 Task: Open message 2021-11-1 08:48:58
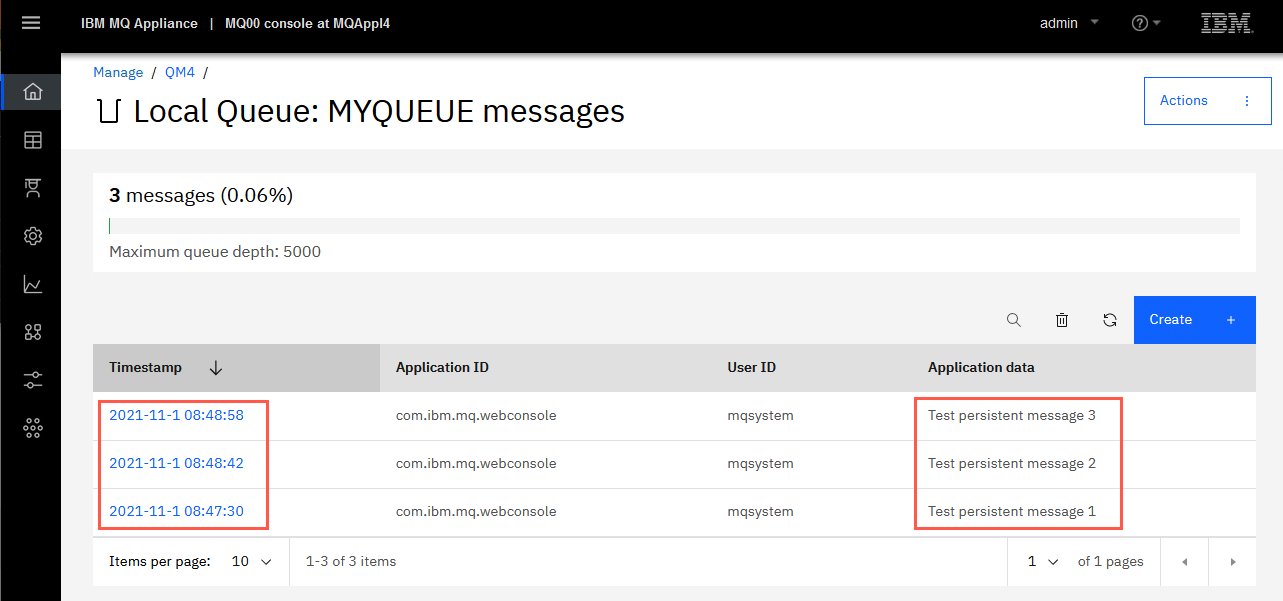(x=176, y=415)
